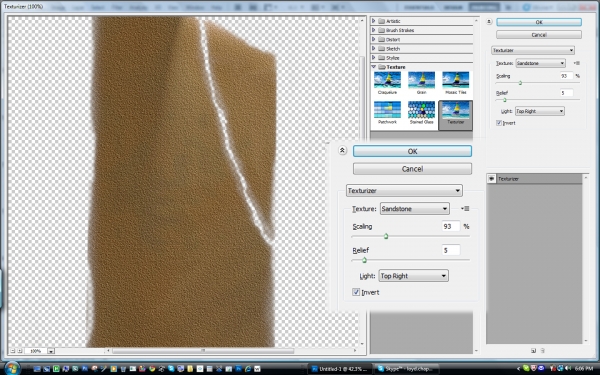Click the zoom in plus button below preview

point(20,351)
